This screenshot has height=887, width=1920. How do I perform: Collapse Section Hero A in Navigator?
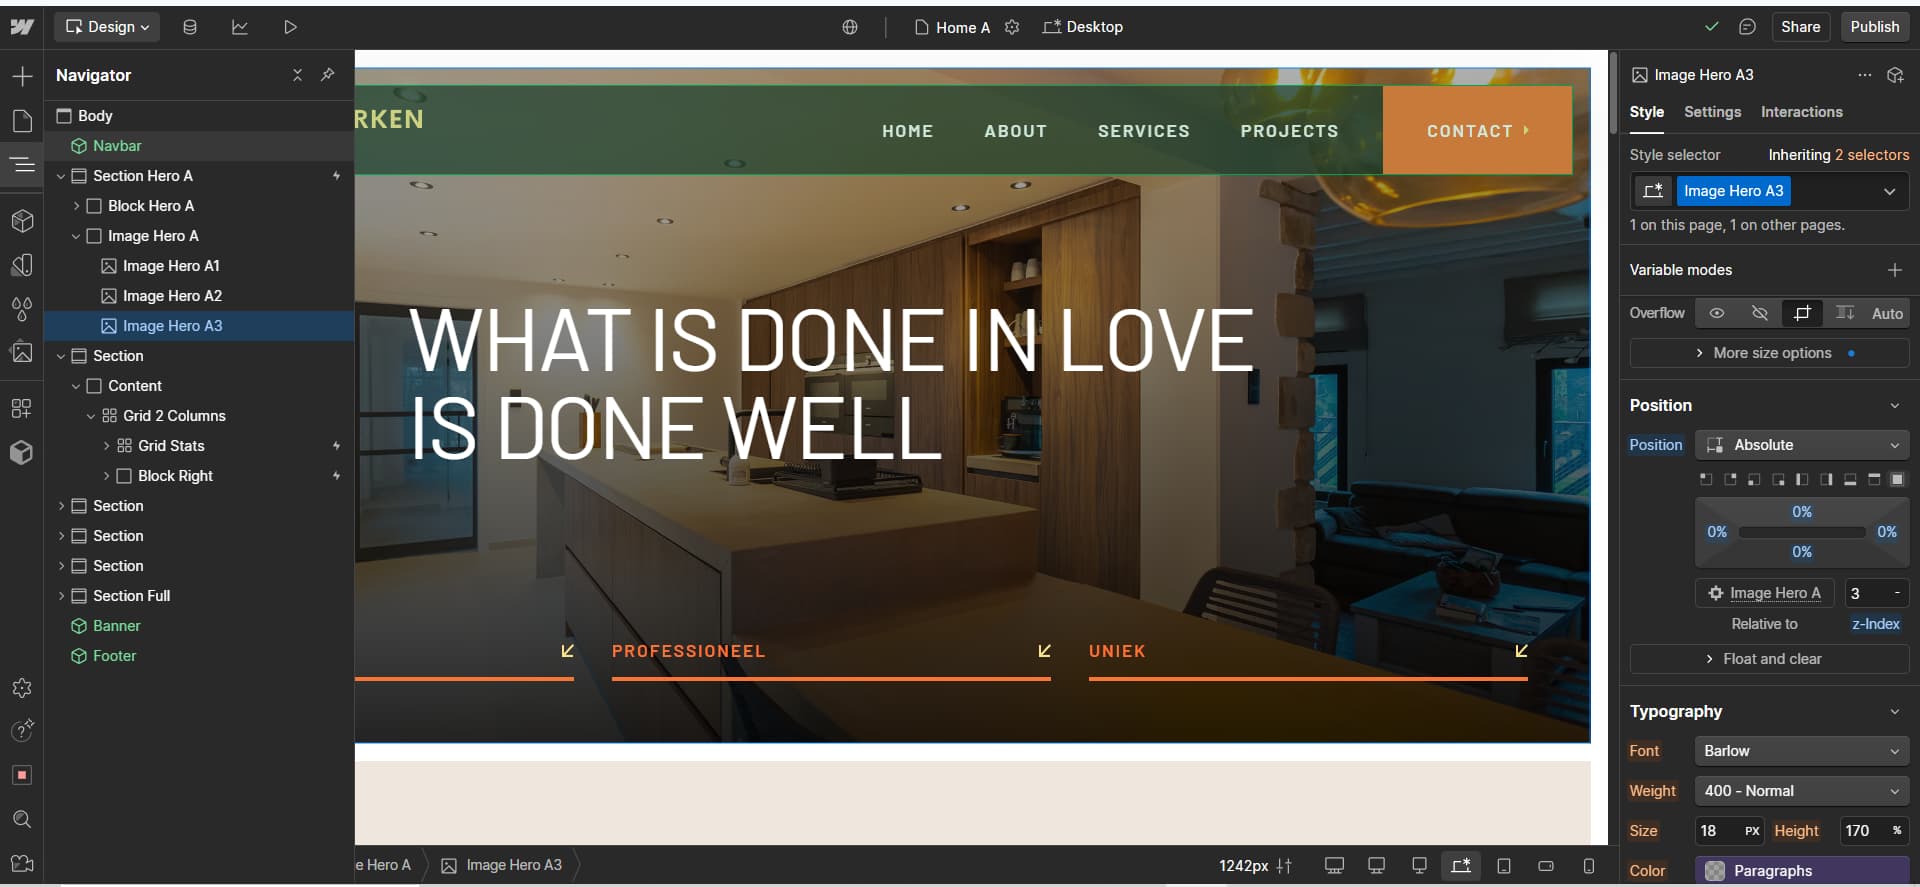tap(61, 176)
